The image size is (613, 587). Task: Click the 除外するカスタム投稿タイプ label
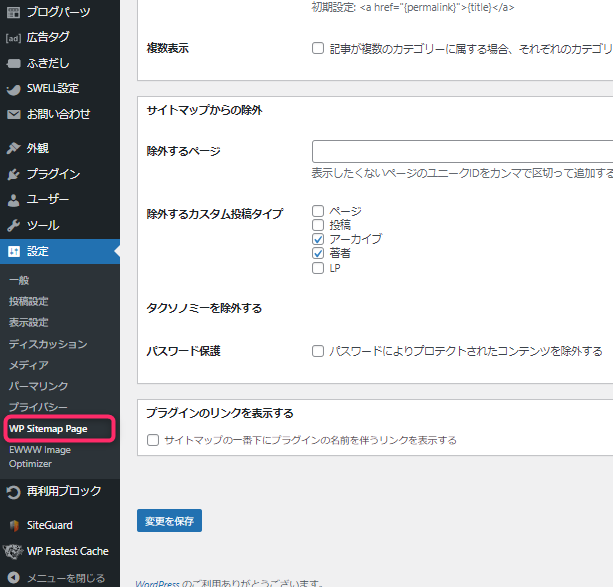[x=214, y=214]
